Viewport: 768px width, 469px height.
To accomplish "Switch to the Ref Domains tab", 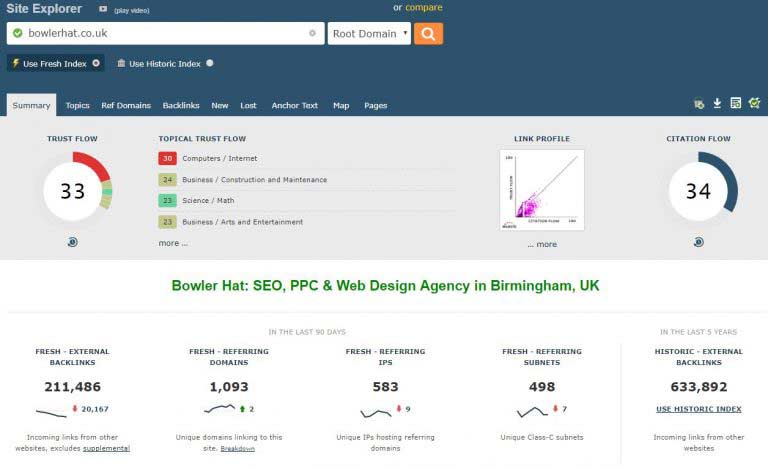I will click(x=126, y=105).
